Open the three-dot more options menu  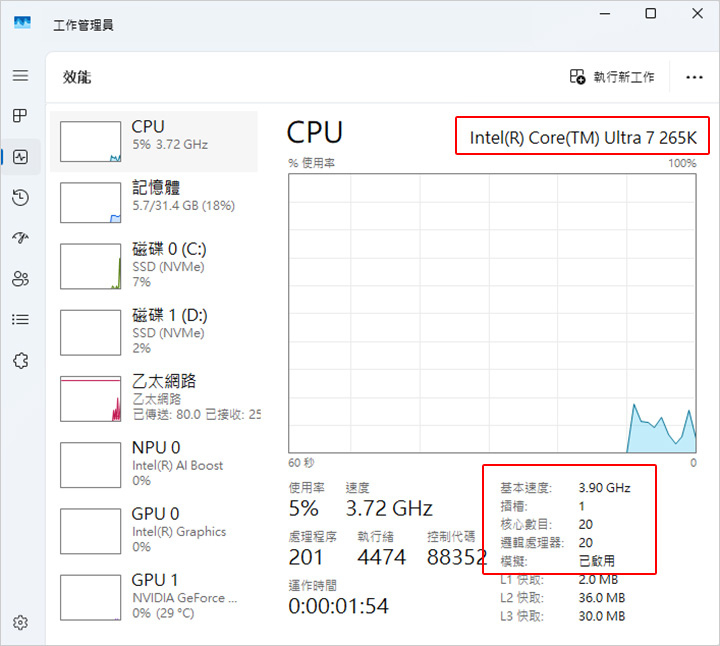click(x=694, y=77)
